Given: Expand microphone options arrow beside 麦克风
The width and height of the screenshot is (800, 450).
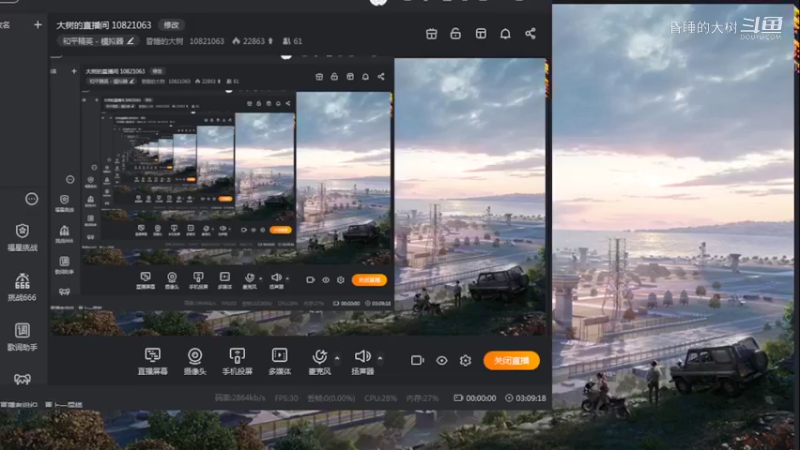Looking at the screenshot, I should tap(337, 358).
